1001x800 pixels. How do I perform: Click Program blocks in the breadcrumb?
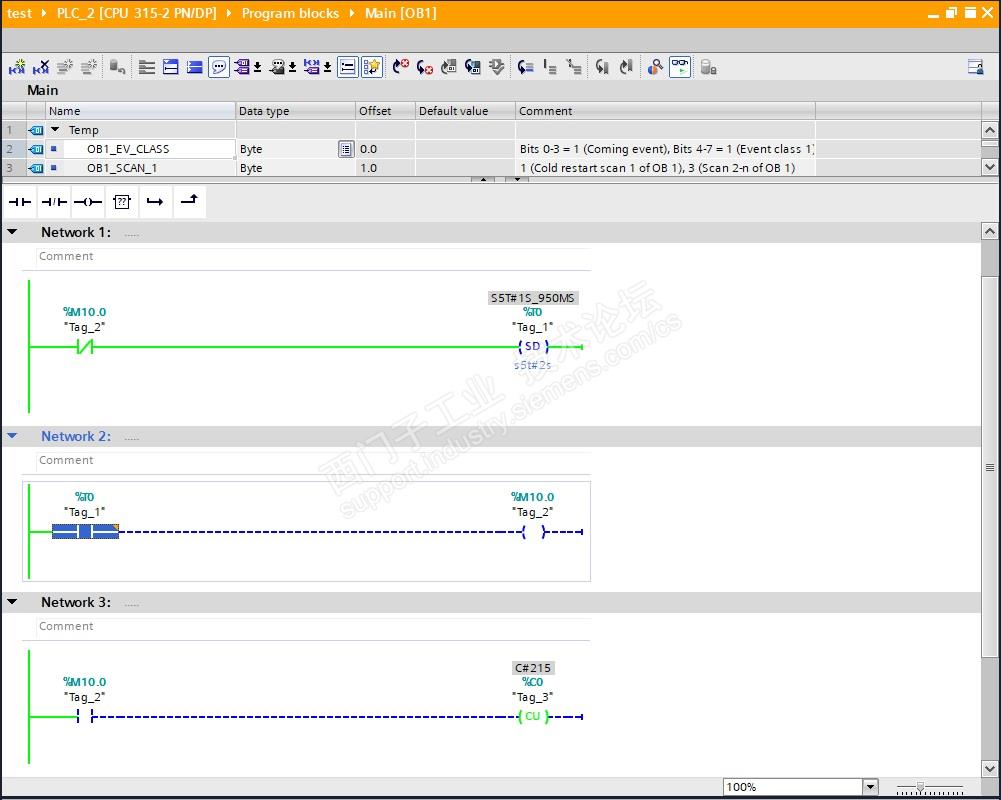click(290, 13)
